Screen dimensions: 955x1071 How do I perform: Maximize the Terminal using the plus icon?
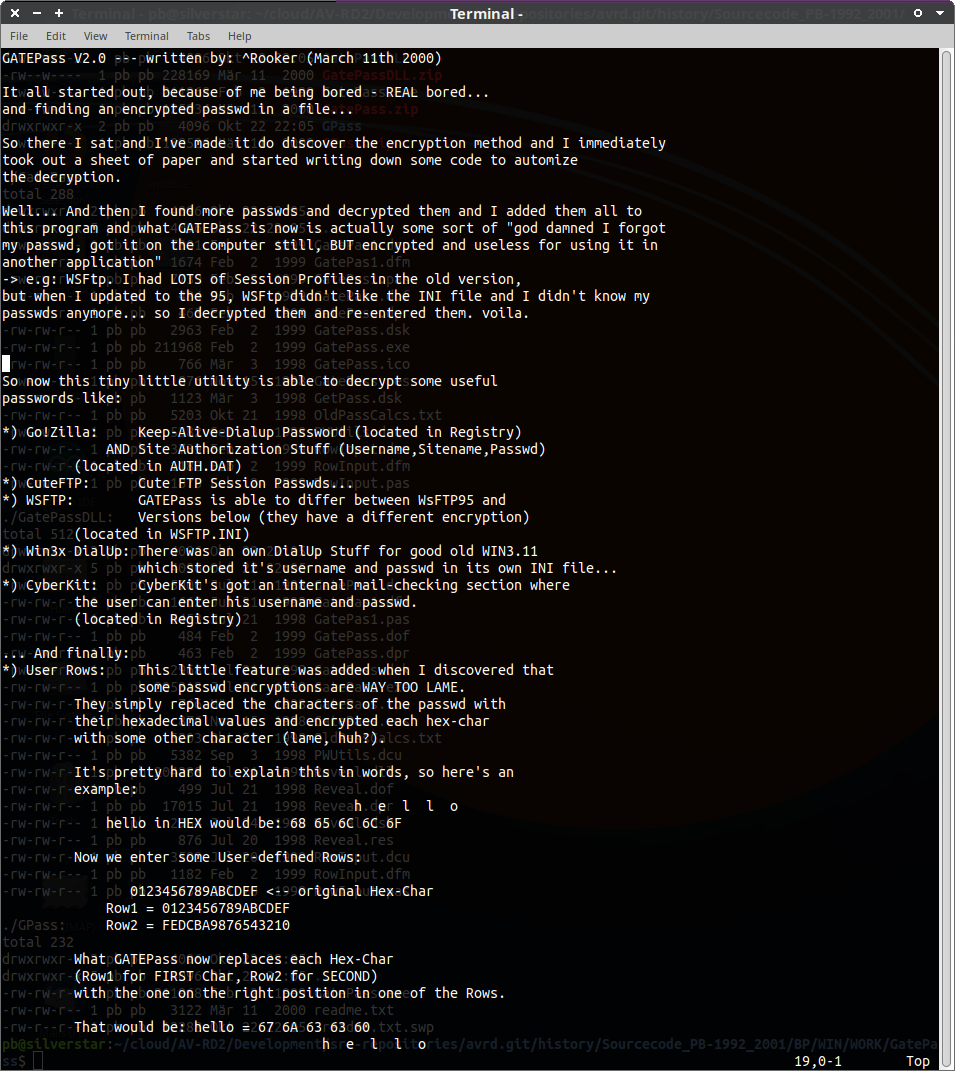point(59,13)
